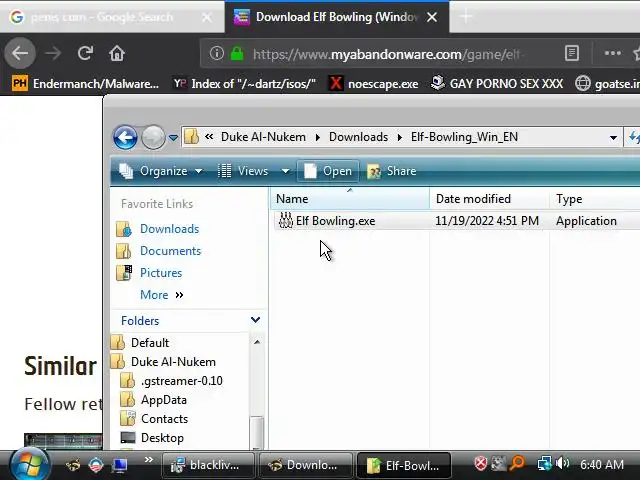Select AppData folder in tree
The height and width of the screenshot is (480, 640).
(x=164, y=400)
